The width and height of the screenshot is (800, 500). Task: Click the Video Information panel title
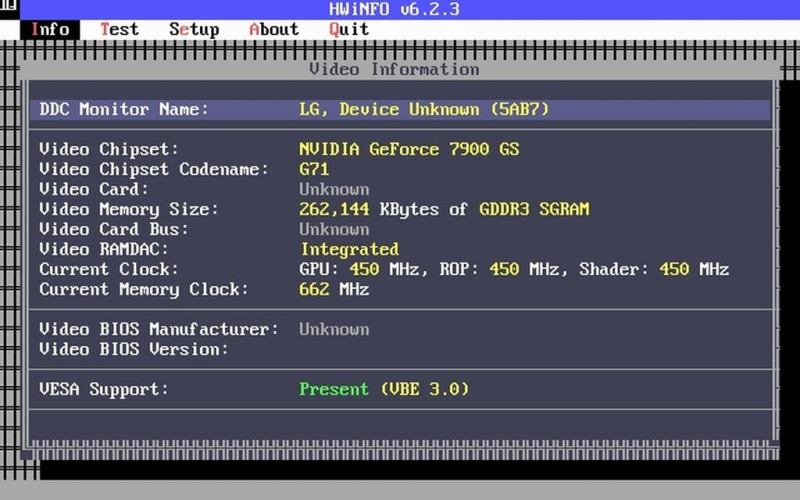(x=394, y=69)
